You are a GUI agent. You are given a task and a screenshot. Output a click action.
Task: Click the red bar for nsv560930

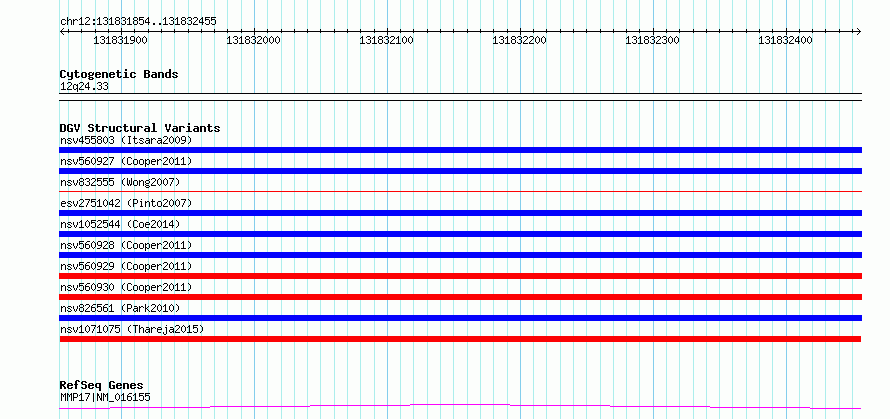(460, 297)
